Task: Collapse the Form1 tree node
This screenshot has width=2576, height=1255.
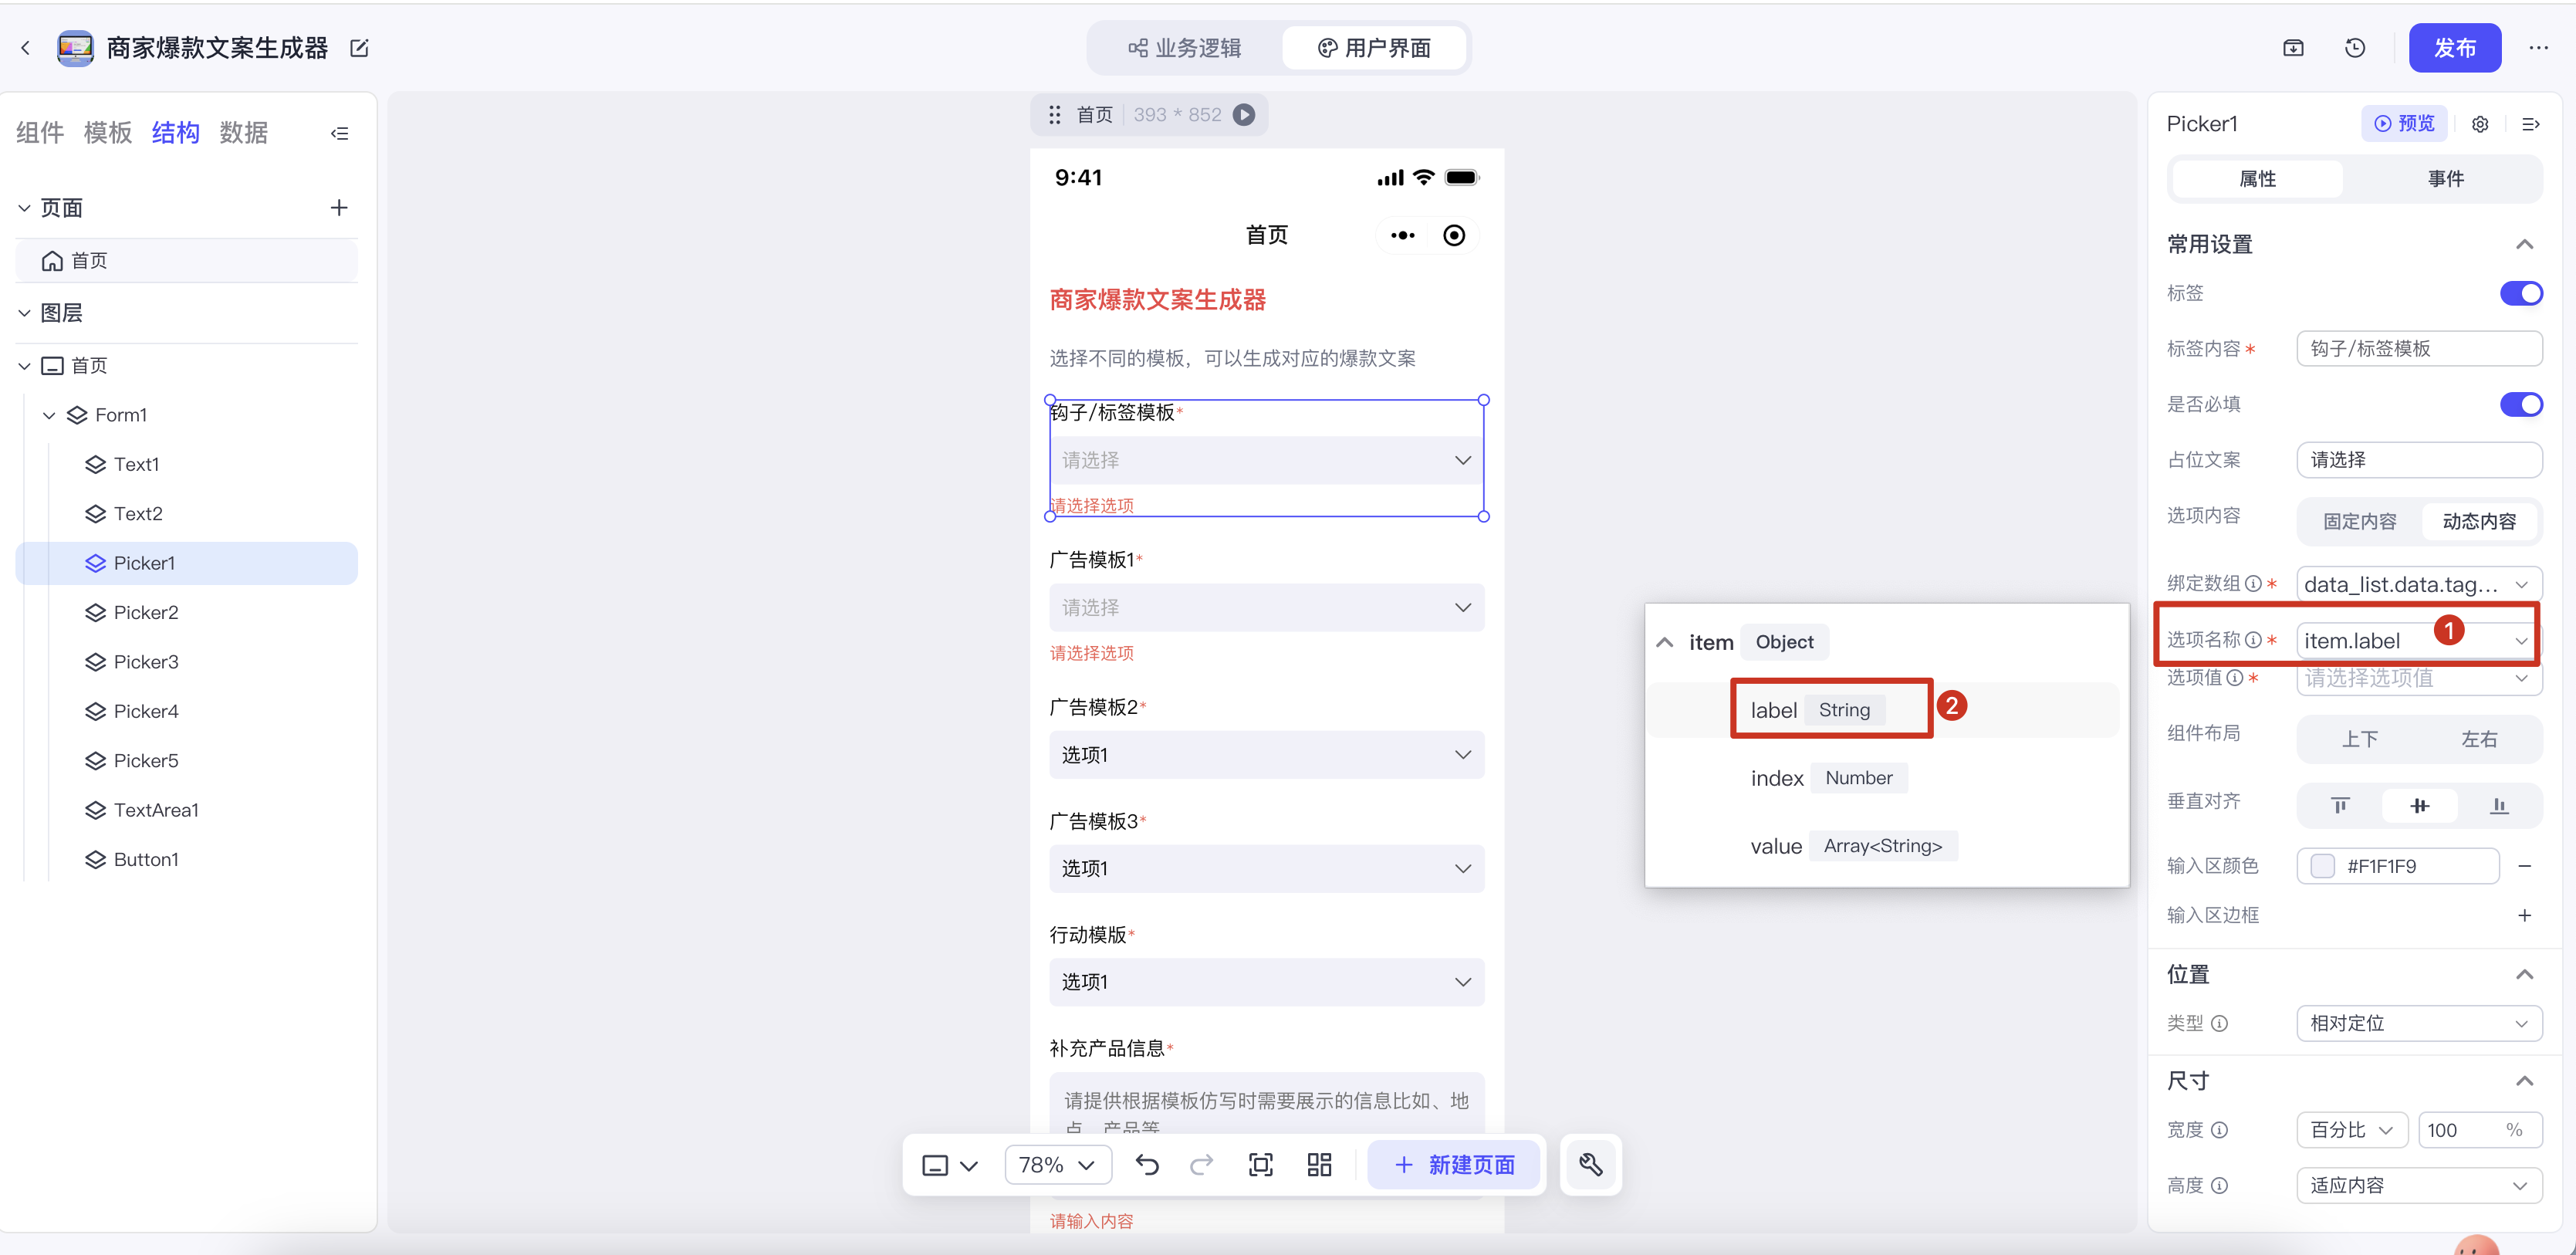Action: (49, 415)
